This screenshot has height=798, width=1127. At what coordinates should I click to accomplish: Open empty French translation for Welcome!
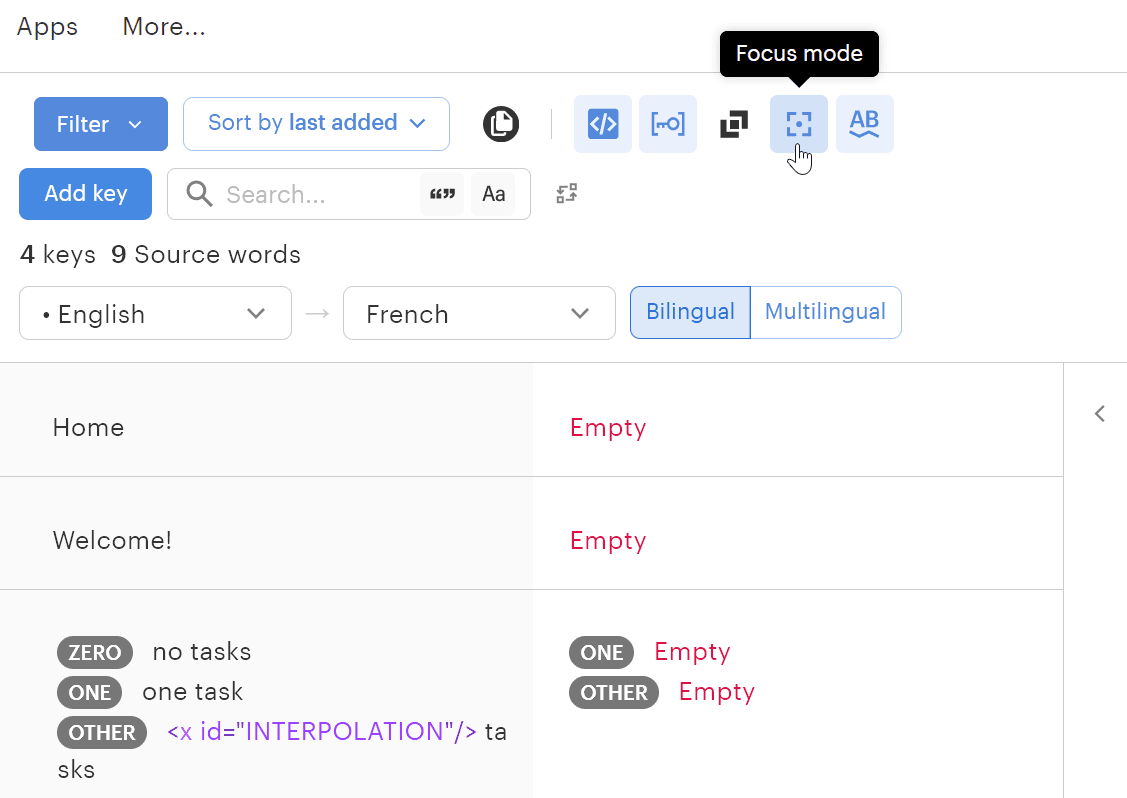(x=608, y=541)
